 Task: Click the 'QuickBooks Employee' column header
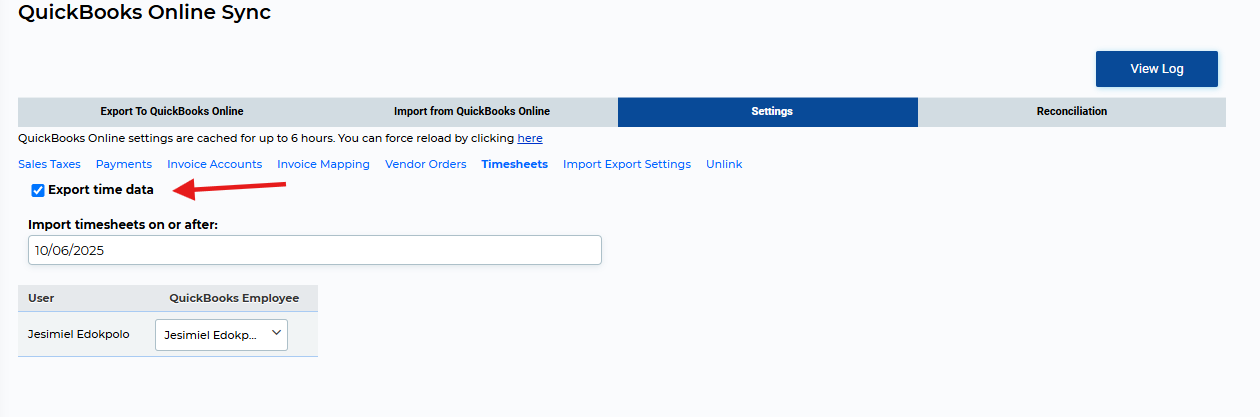234,298
